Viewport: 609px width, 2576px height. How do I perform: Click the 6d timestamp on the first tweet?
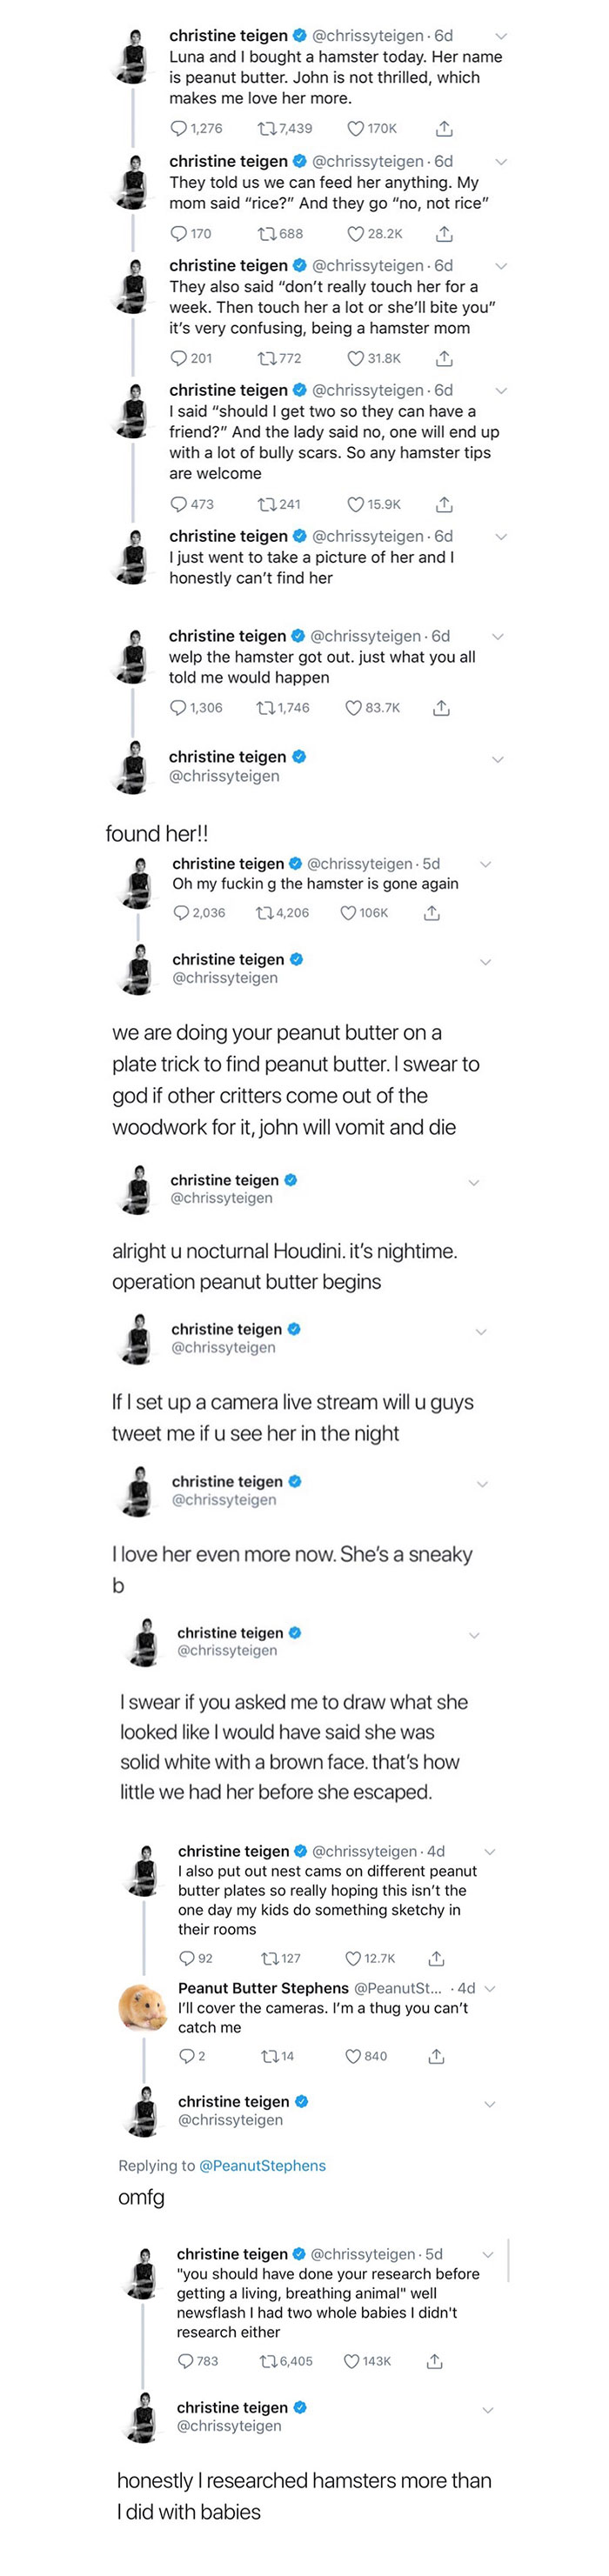click(x=440, y=35)
